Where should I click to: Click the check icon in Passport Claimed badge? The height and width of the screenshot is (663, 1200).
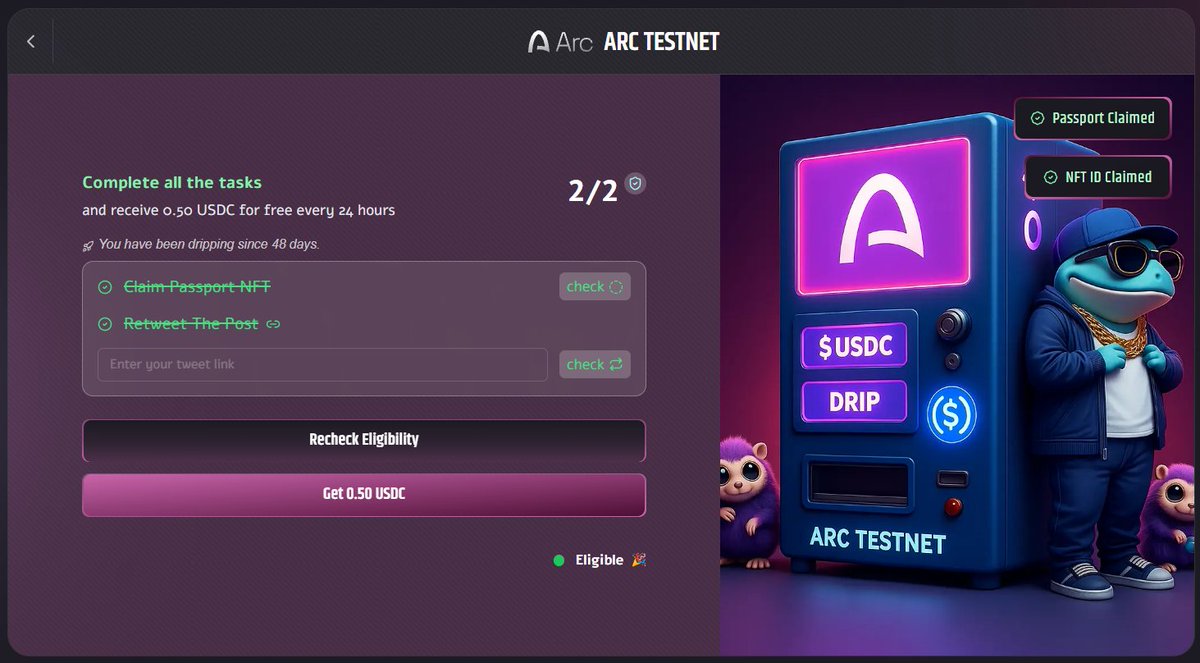coord(1038,118)
